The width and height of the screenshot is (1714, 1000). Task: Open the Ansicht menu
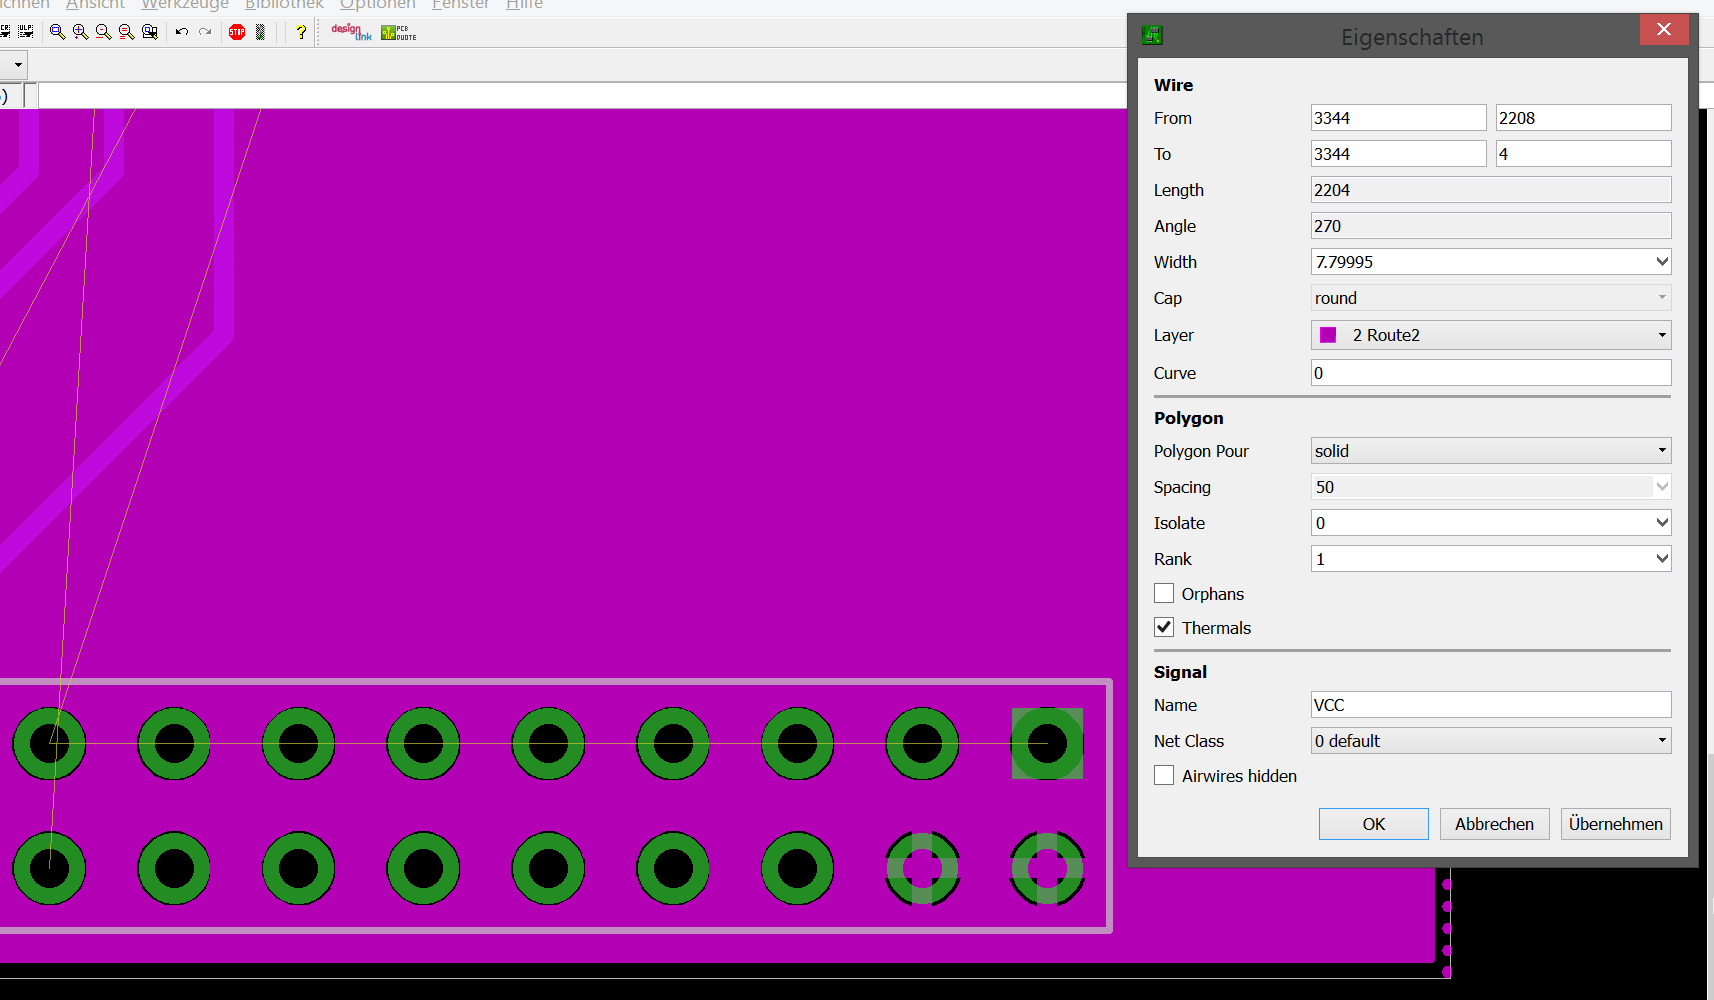pyautogui.click(x=95, y=4)
